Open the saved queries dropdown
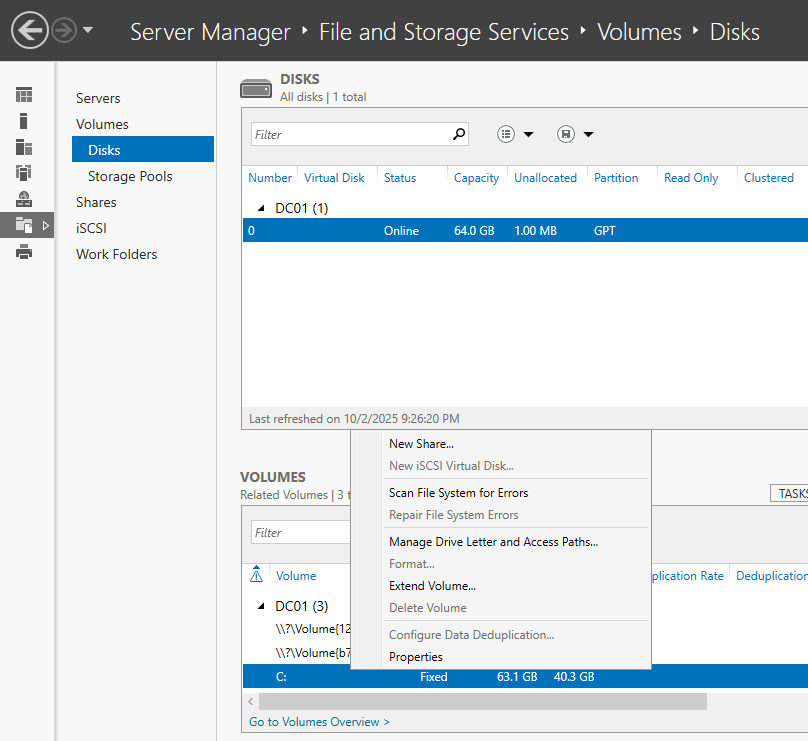 click(x=576, y=134)
